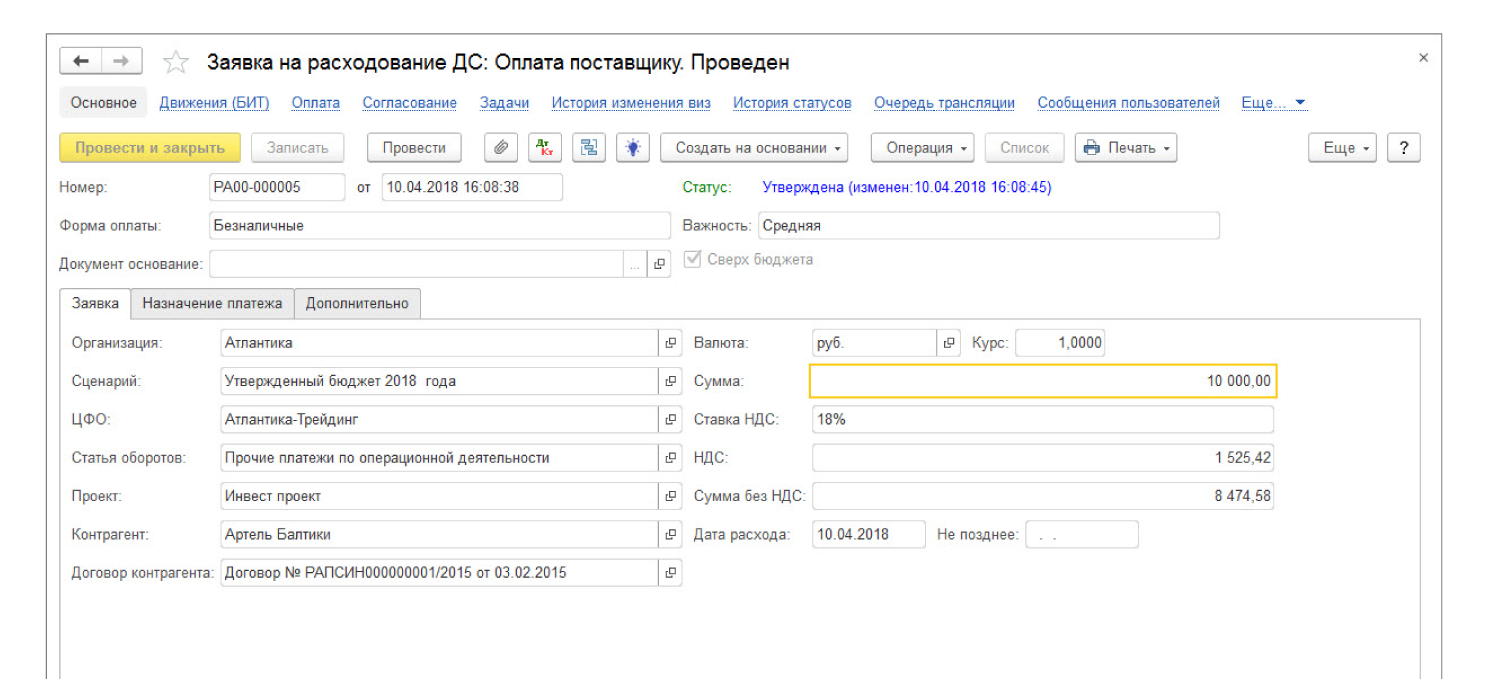
Task: Expand the Создать на основании dropdown
Action: click(x=755, y=148)
